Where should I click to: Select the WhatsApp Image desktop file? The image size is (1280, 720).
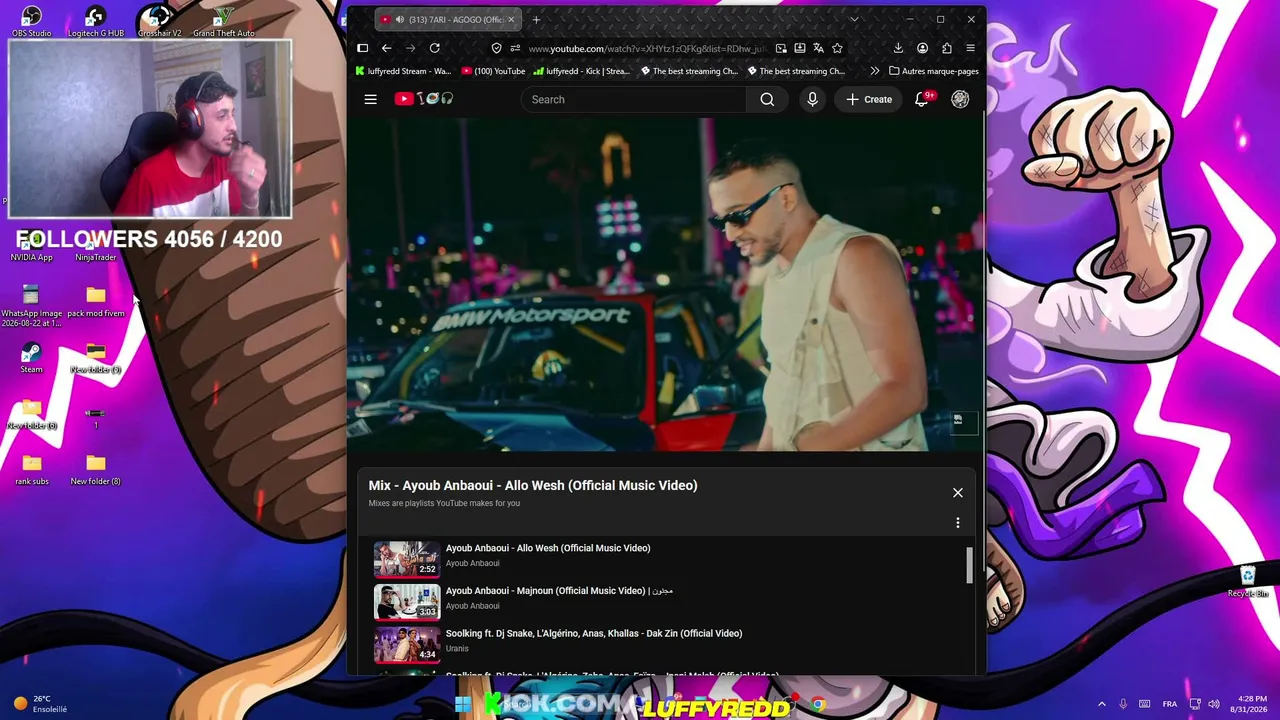31,305
